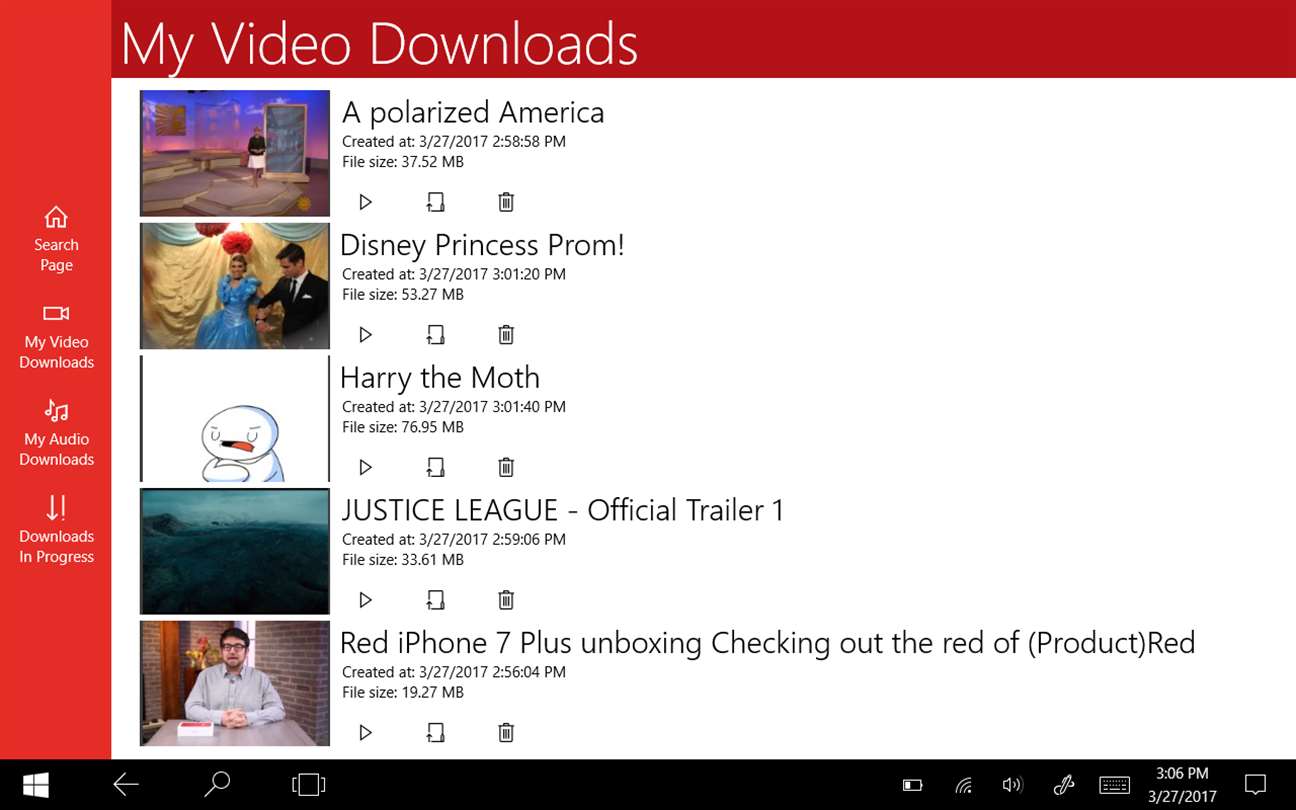Click the File size: 19.27 MB text
The width and height of the screenshot is (1296, 810).
(403, 692)
